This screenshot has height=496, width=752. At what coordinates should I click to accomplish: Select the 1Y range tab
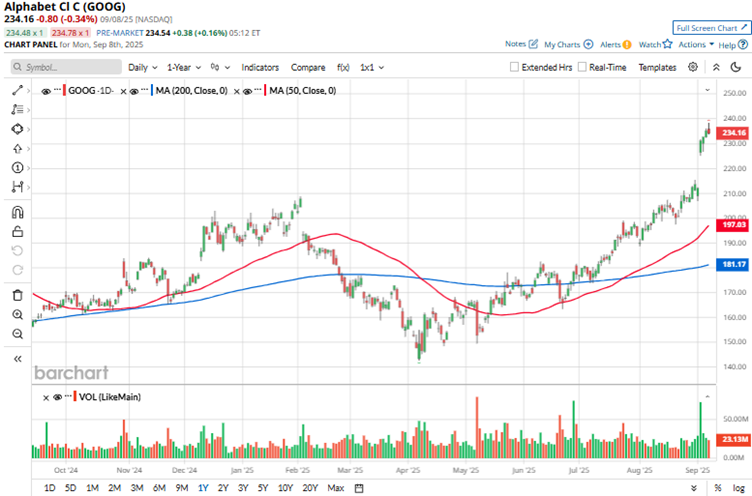[203, 488]
